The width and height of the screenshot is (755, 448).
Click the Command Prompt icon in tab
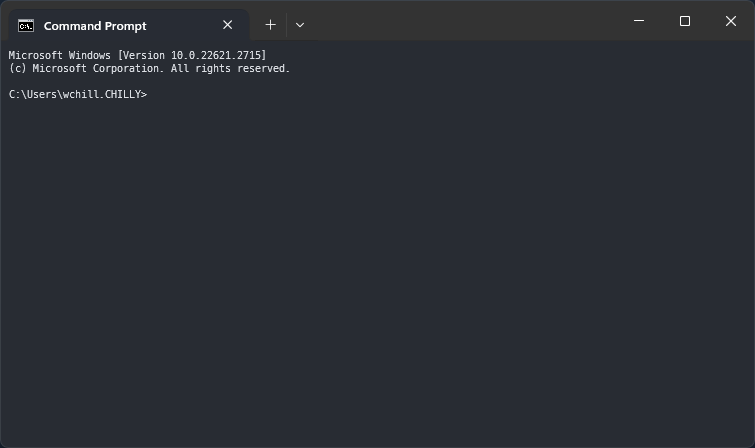[x=26, y=26]
